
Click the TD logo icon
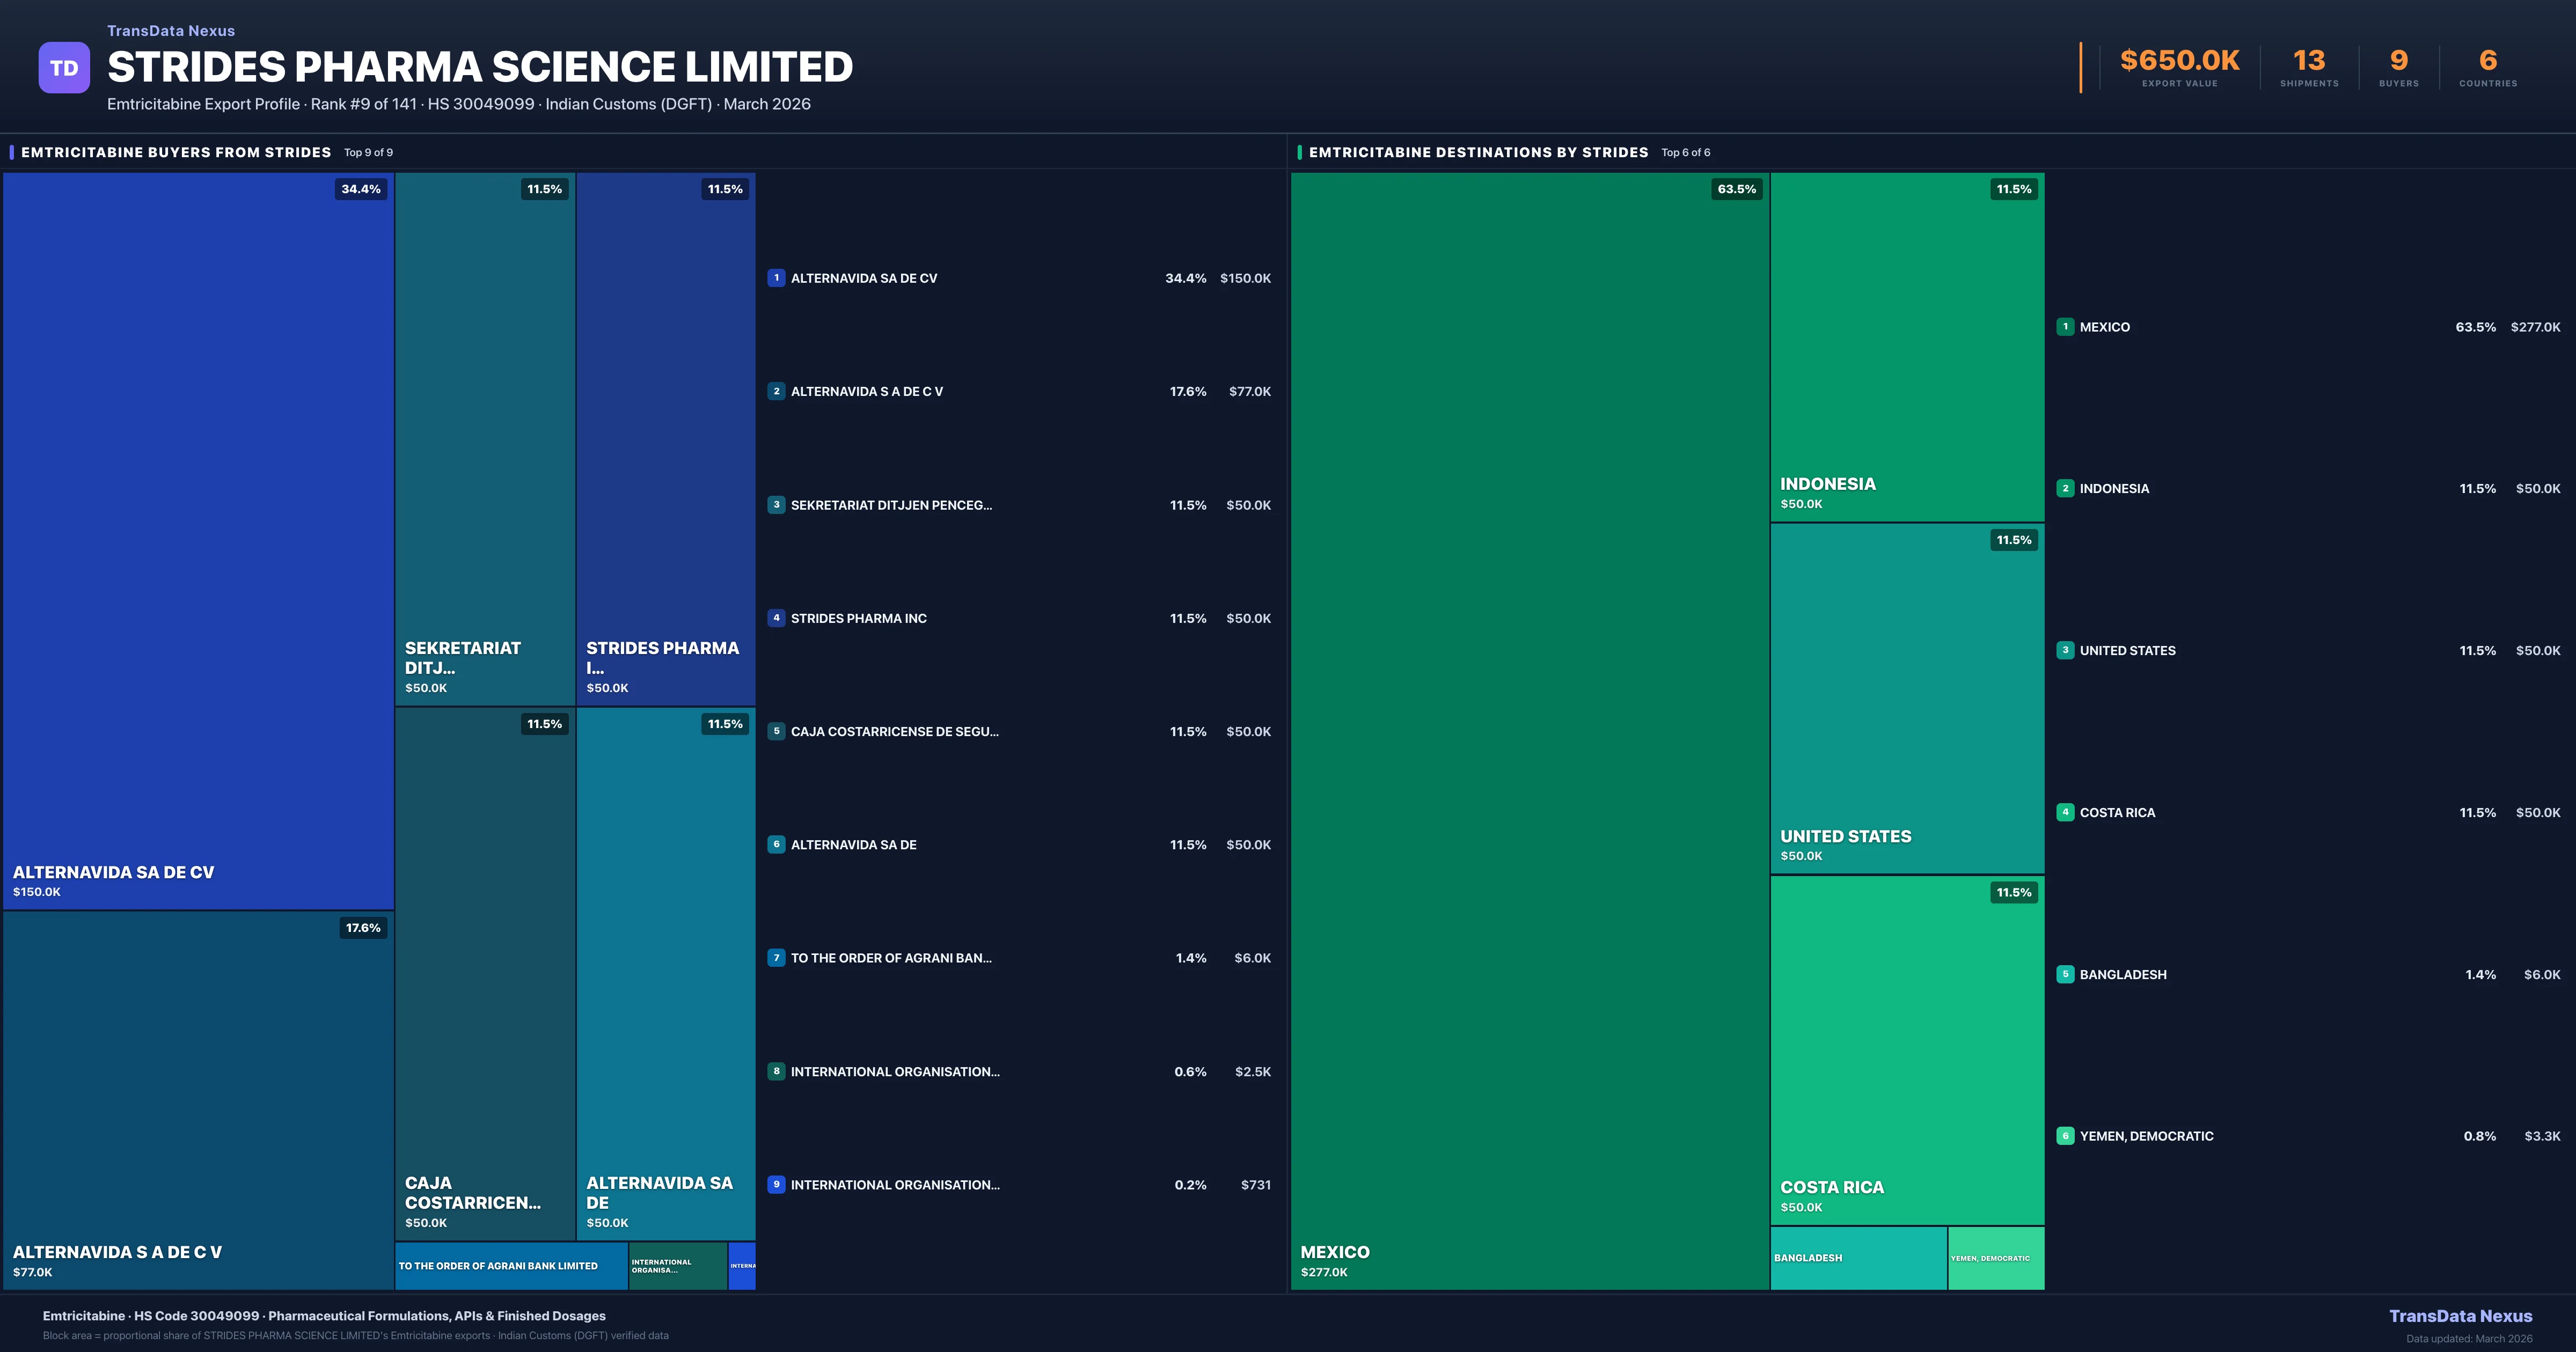[x=64, y=68]
